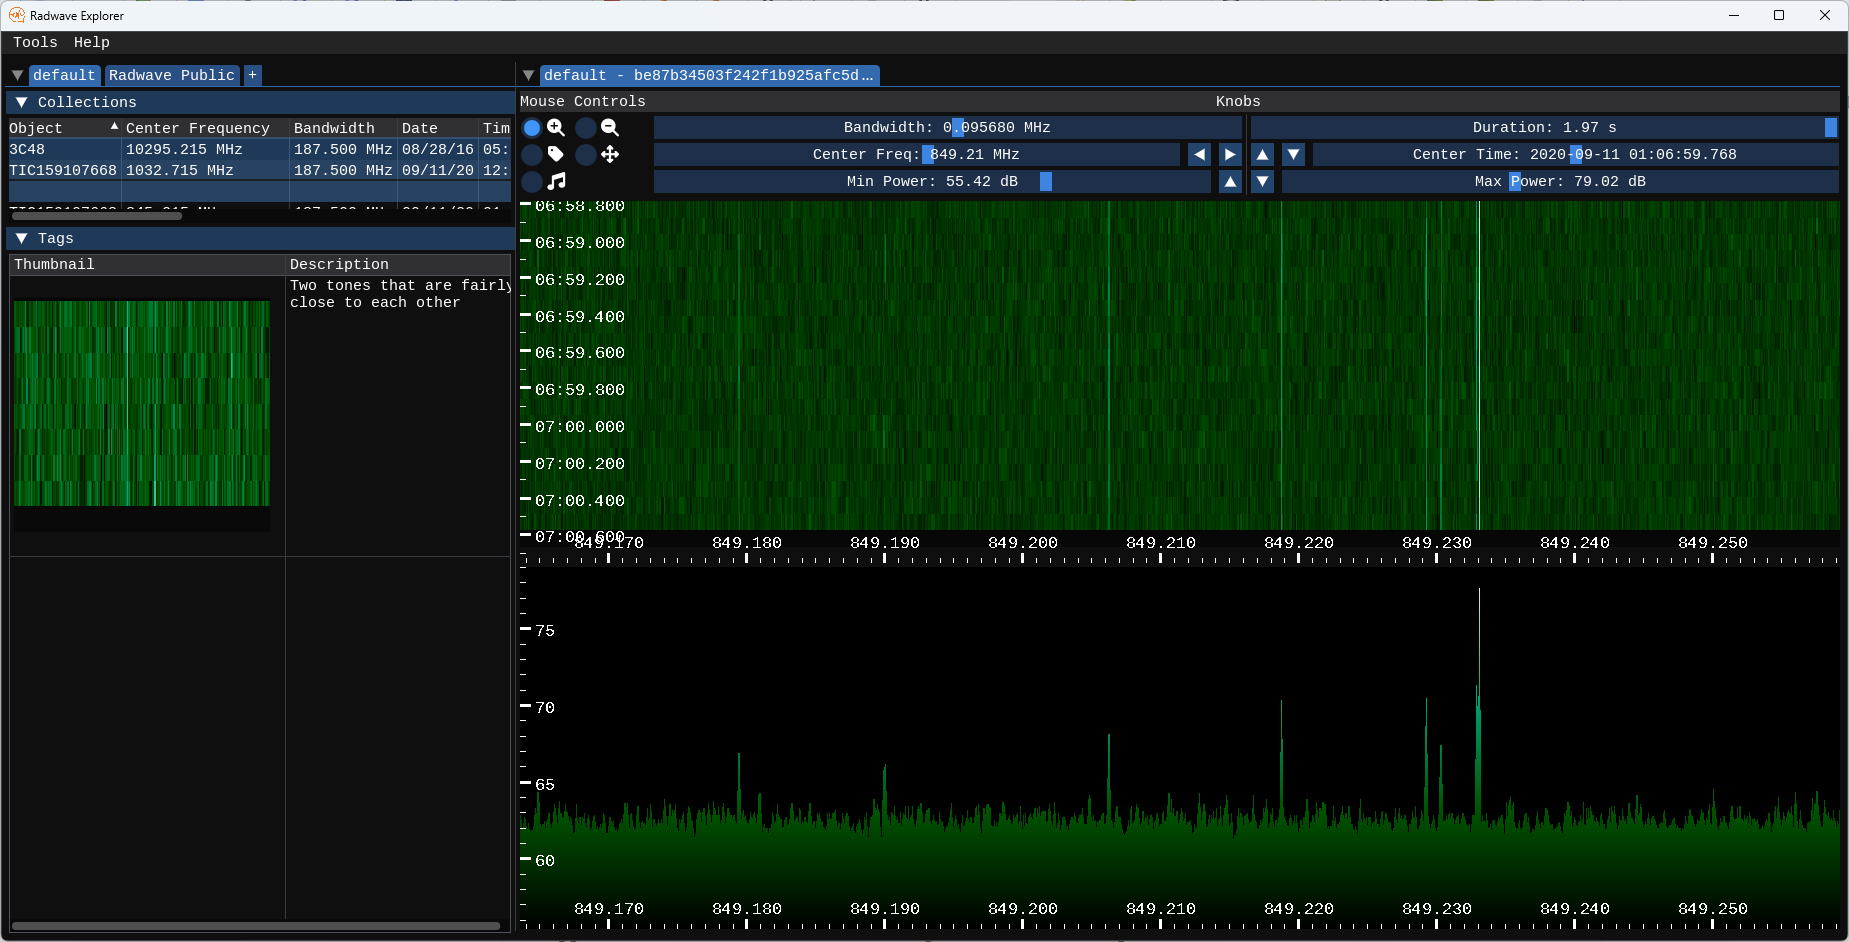
Task: Click the pan/move arrows icon
Action: coord(610,155)
